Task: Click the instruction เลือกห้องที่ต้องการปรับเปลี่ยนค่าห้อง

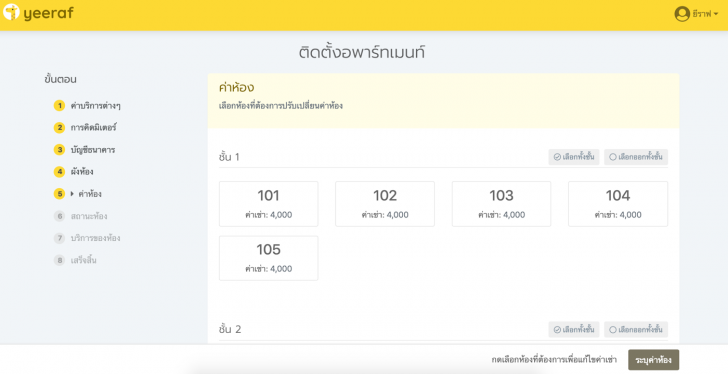Action: coord(281,106)
